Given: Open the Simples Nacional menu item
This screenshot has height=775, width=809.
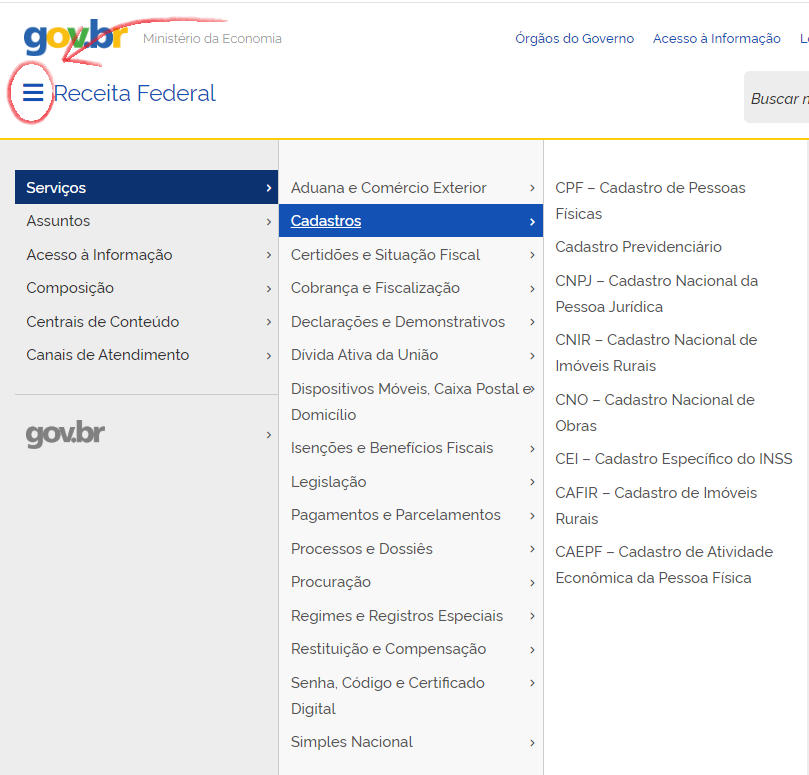Looking at the screenshot, I should (352, 742).
